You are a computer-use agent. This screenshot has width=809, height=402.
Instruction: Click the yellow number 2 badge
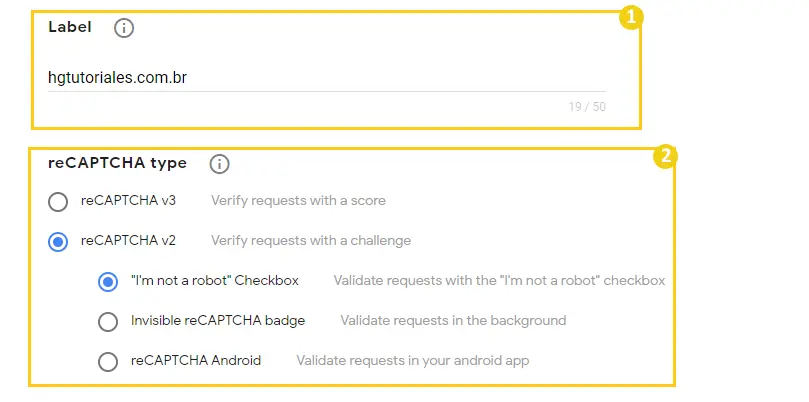(x=665, y=156)
